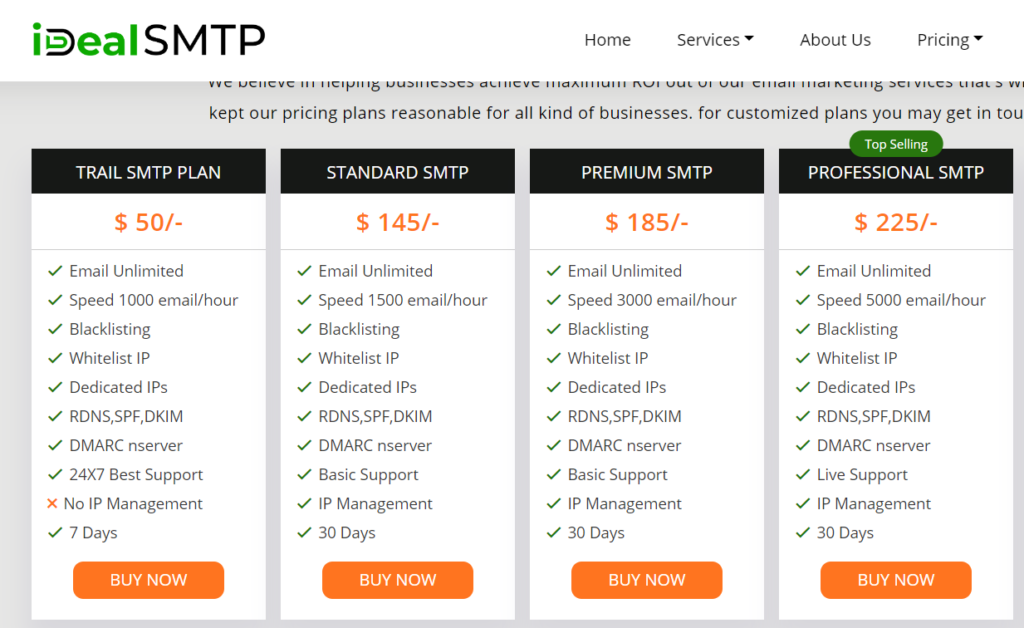This screenshot has width=1024, height=628.
Task: Click BUY NOW for Standard SMTP
Action: coord(397,580)
